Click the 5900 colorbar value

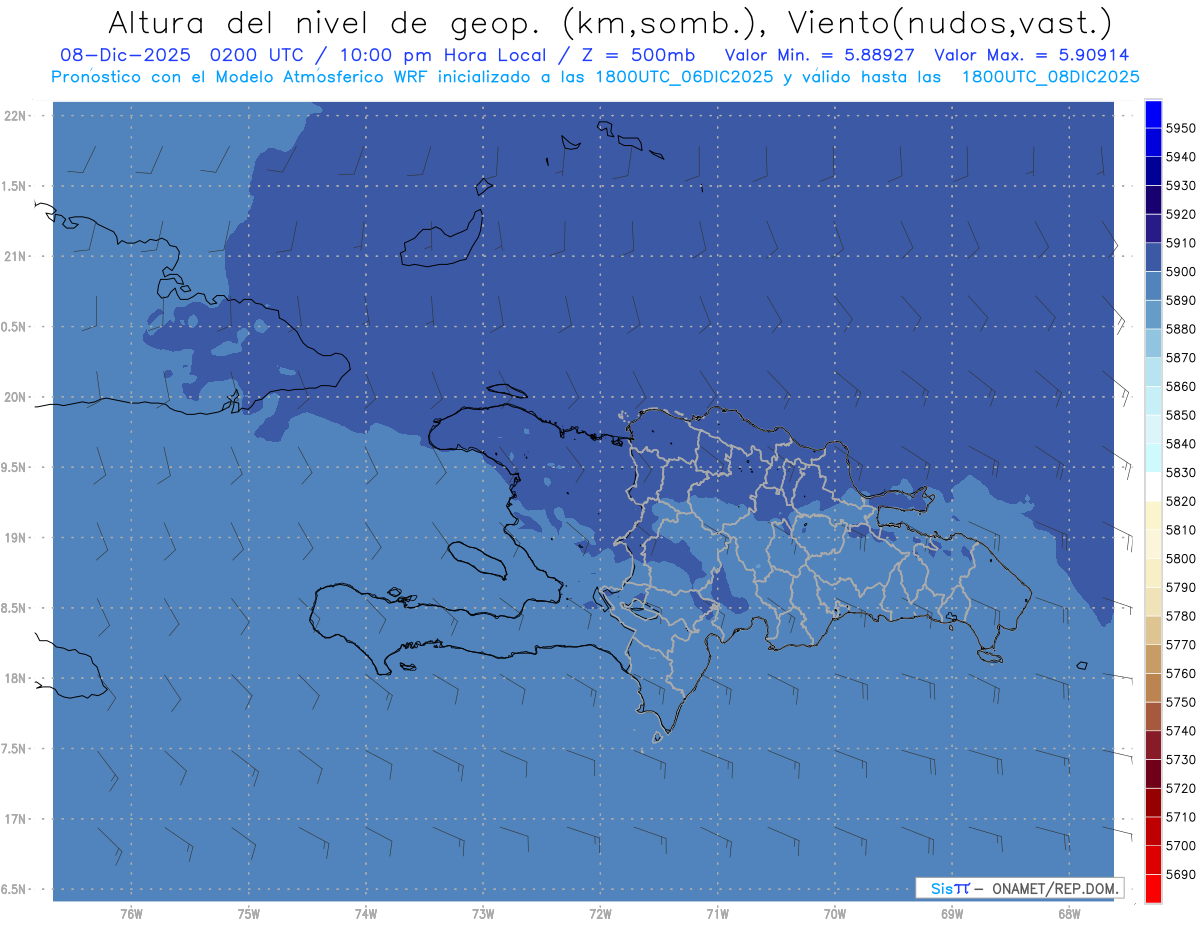[x=1181, y=272]
